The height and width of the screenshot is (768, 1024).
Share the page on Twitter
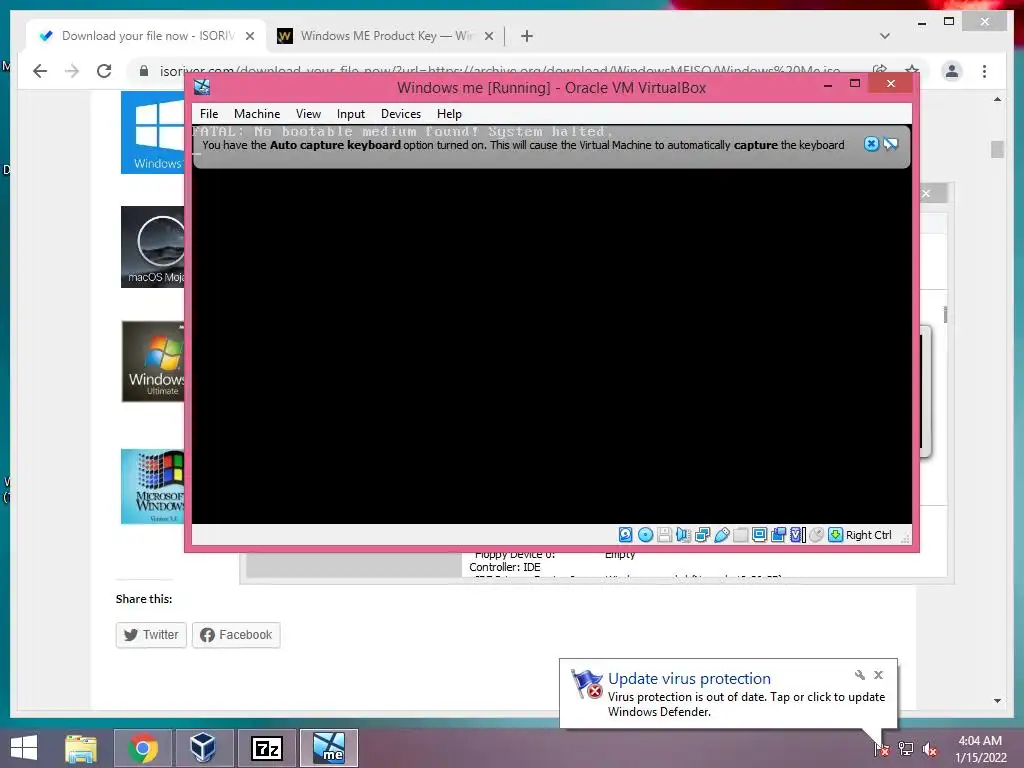point(151,635)
